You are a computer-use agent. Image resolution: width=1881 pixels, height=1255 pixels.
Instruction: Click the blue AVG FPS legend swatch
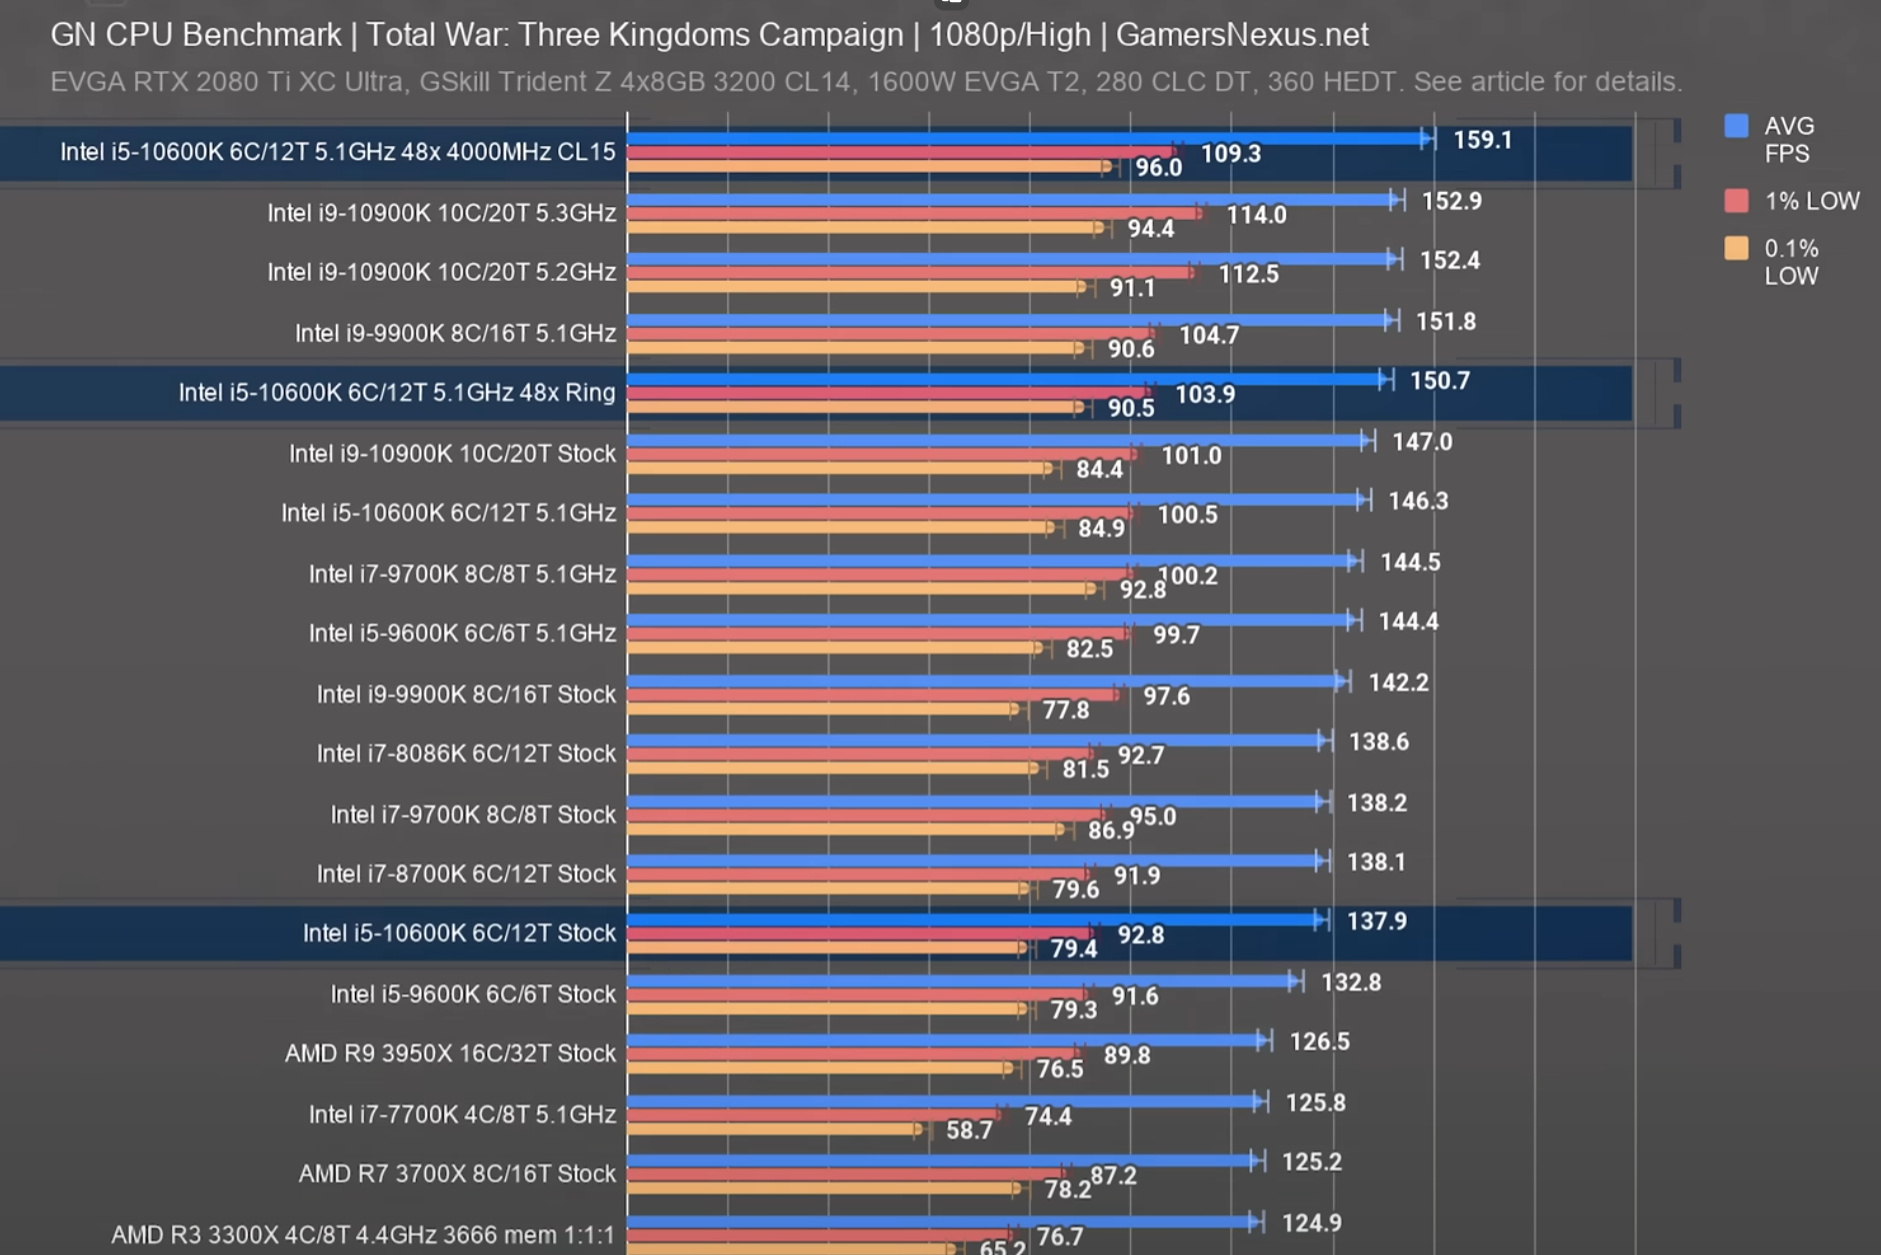point(1737,126)
